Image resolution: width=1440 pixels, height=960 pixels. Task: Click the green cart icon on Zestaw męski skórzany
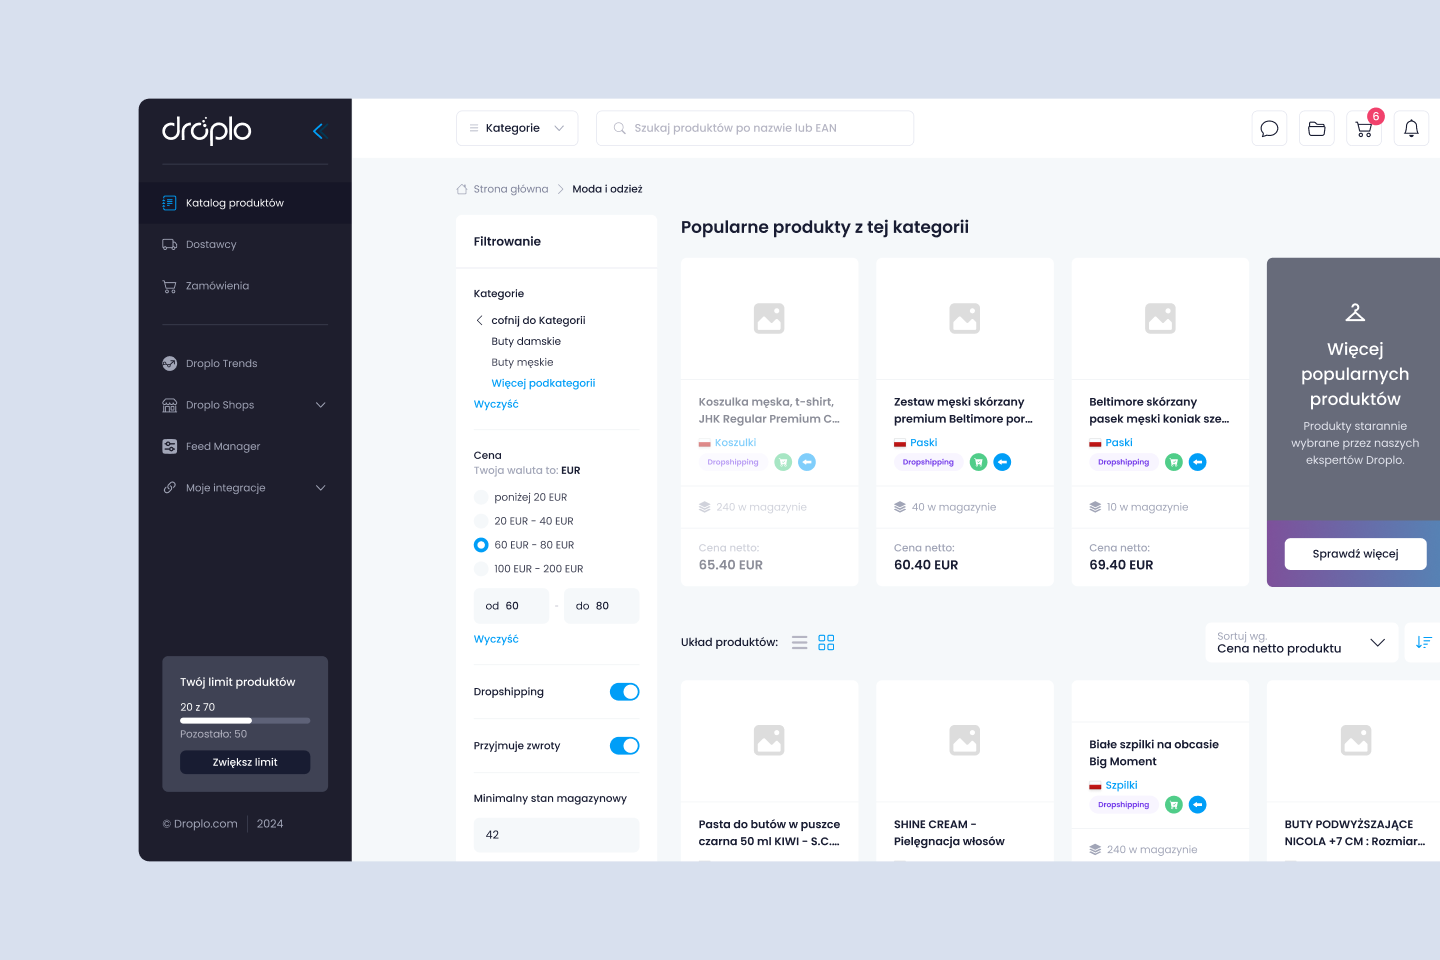tap(978, 462)
